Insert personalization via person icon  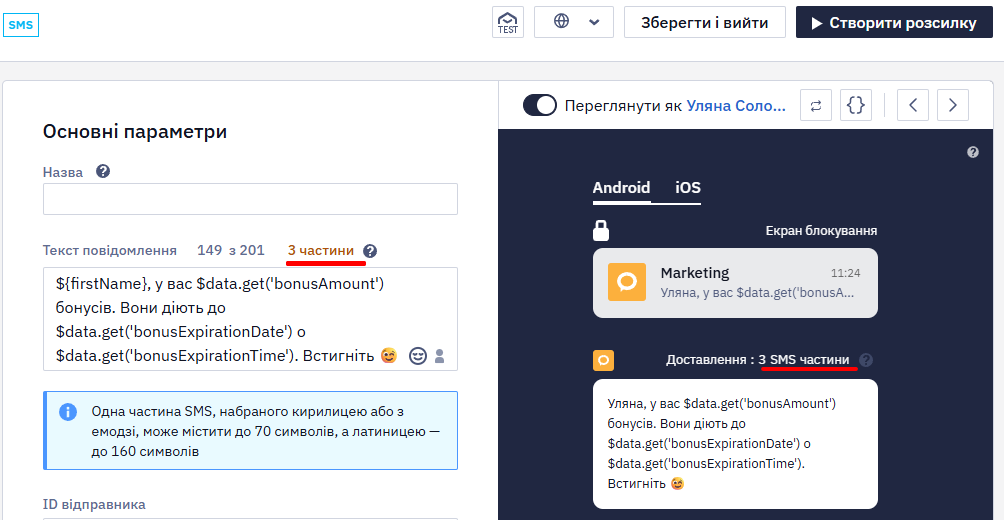[x=439, y=355]
